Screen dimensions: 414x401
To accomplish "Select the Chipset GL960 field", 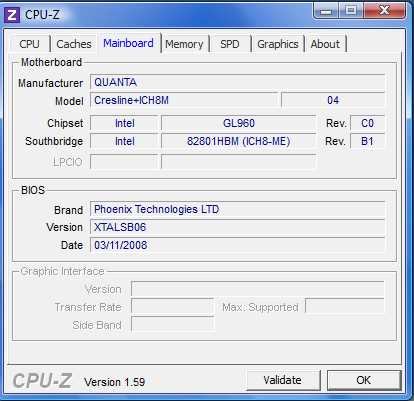I will click(x=239, y=123).
